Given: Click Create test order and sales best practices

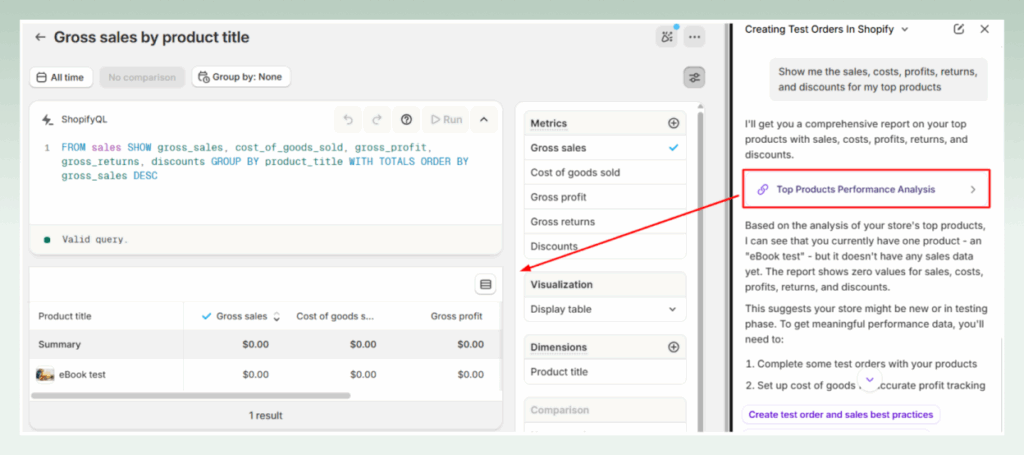Looking at the screenshot, I should tap(841, 415).
